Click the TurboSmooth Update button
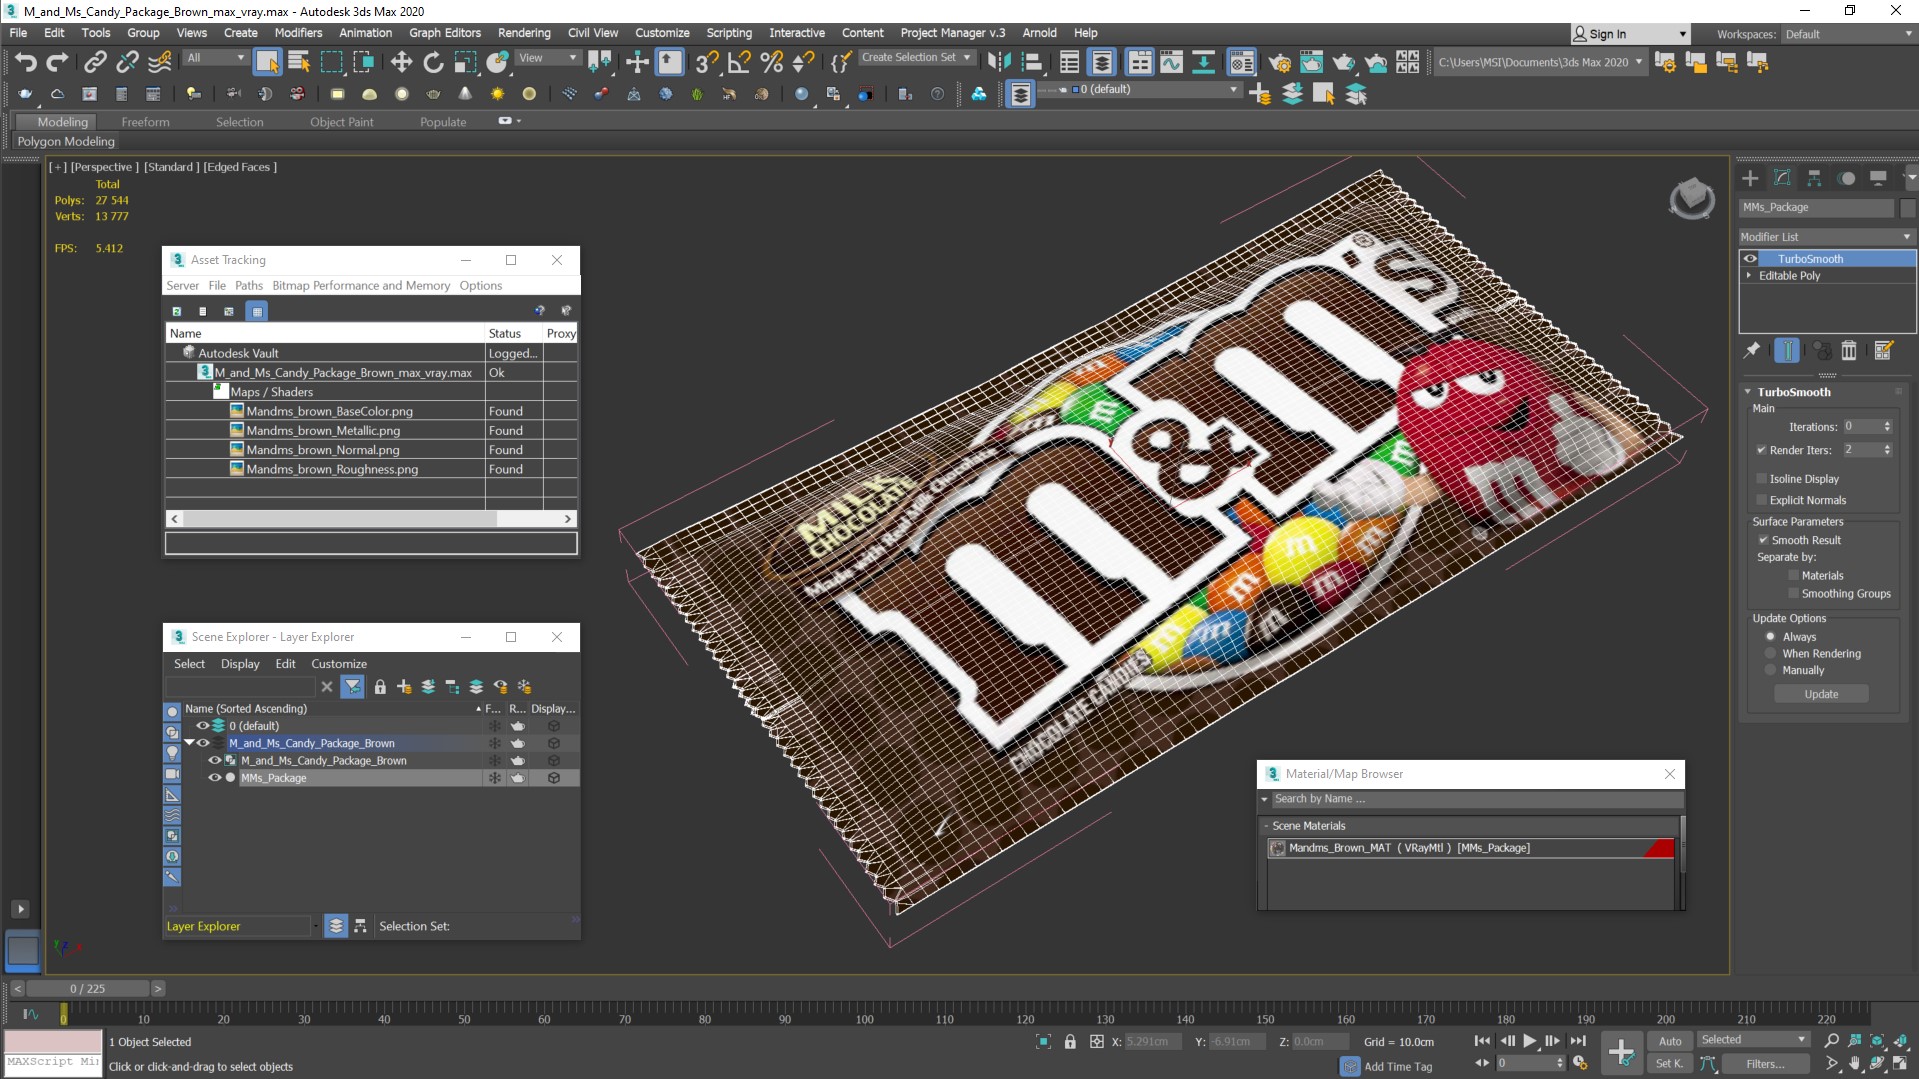The width and height of the screenshot is (1919, 1079). 1821,694
